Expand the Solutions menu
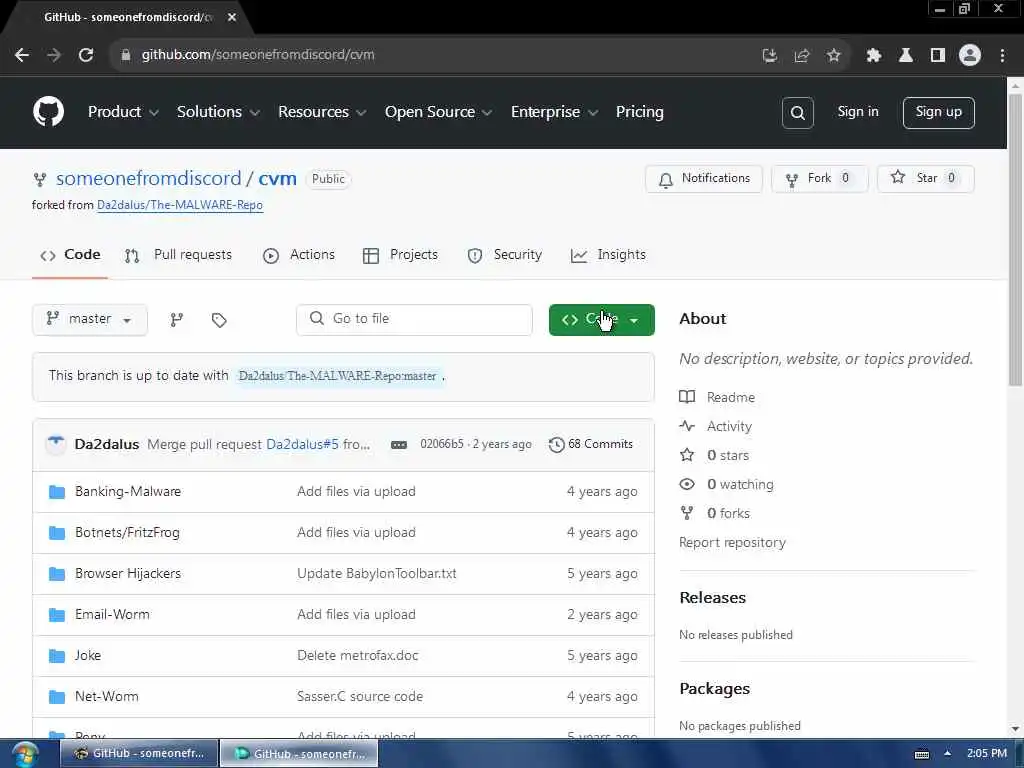Image resolution: width=1024 pixels, height=768 pixels. click(x=218, y=112)
